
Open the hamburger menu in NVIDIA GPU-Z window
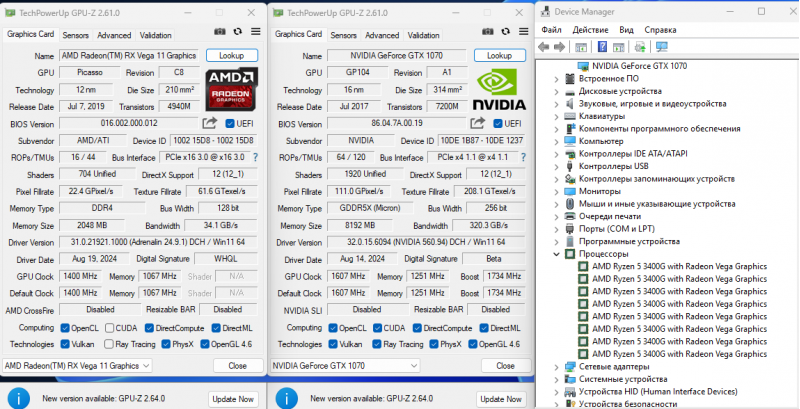pyautogui.click(x=523, y=32)
